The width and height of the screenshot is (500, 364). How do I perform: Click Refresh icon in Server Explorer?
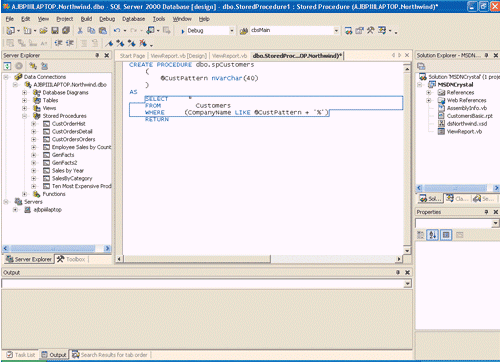pos(7,66)
